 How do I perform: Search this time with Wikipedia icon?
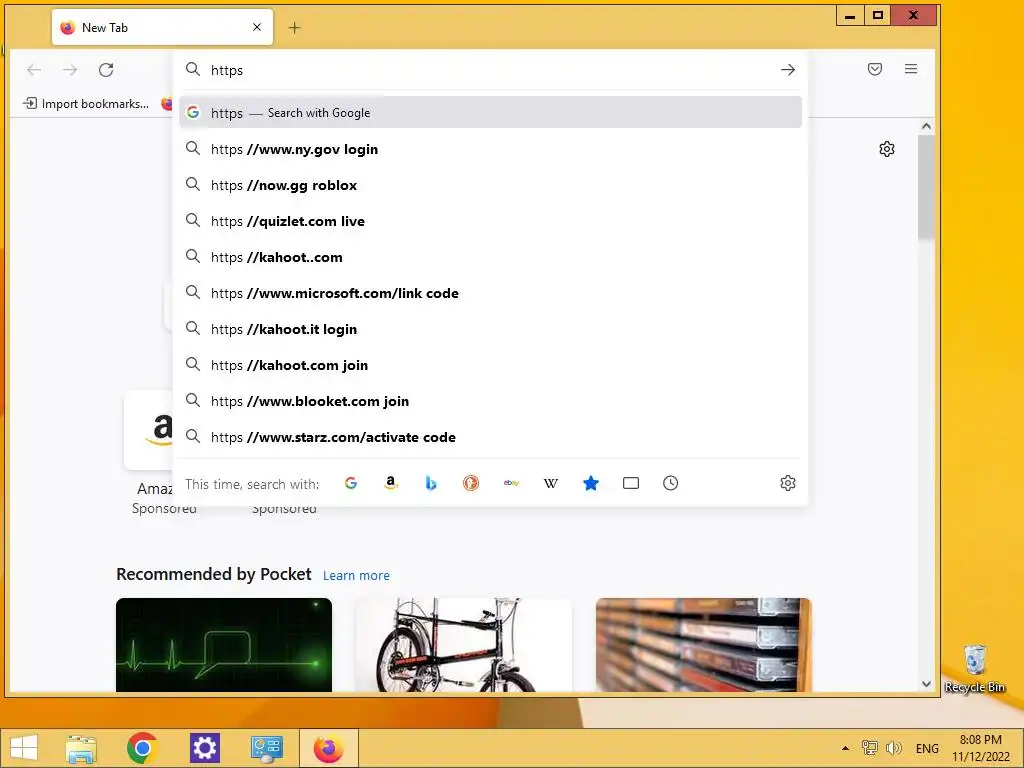[x=551, y=483]
